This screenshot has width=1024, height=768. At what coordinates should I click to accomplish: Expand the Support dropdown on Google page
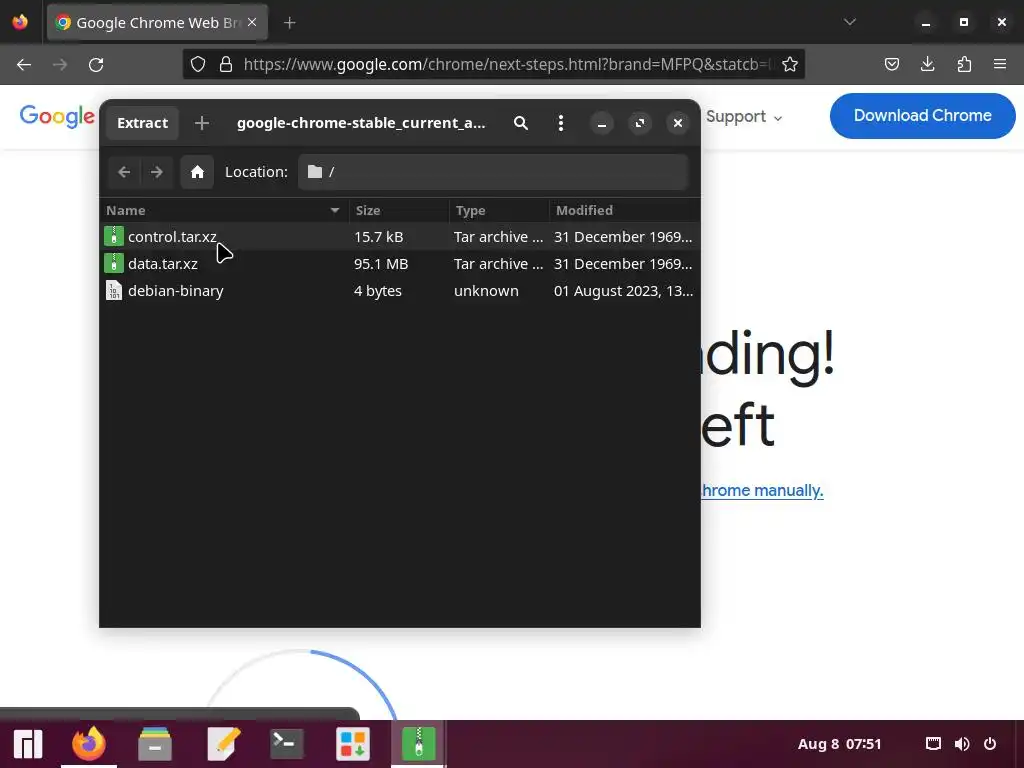pyautogui.click(x=743, y=117)
